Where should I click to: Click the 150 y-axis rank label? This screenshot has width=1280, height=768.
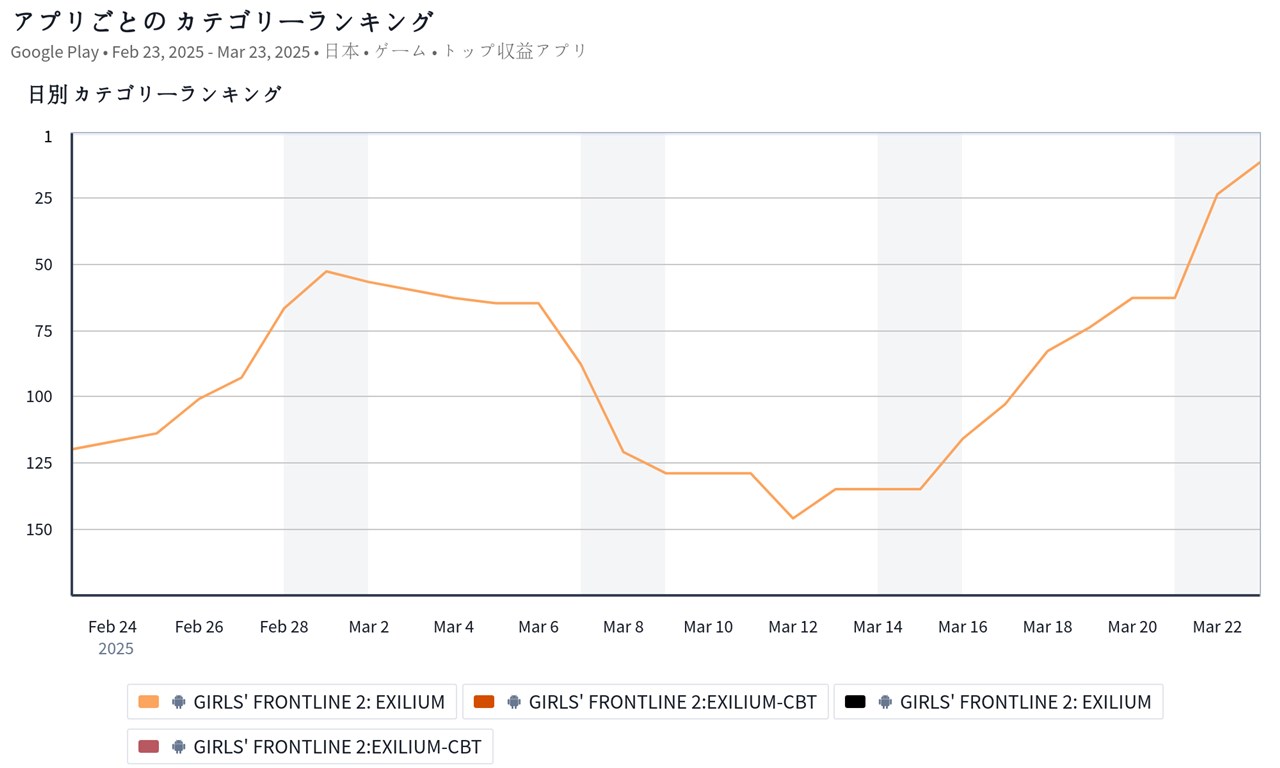(x=40, y=529)
